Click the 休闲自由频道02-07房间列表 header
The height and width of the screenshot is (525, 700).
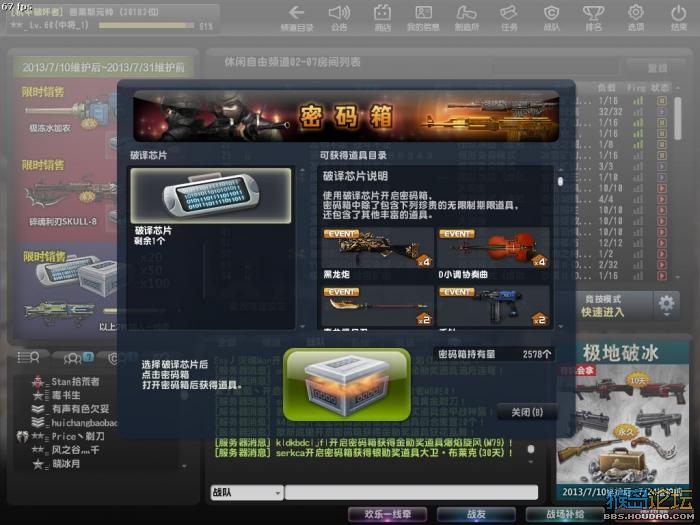pyautogui.click(x=292, y=62)
